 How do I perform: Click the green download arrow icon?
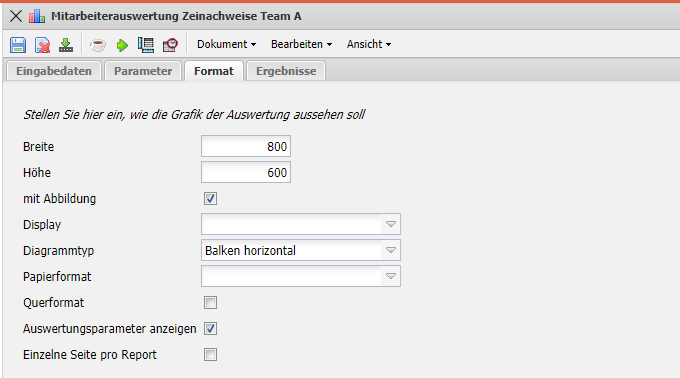click(66, 45)
